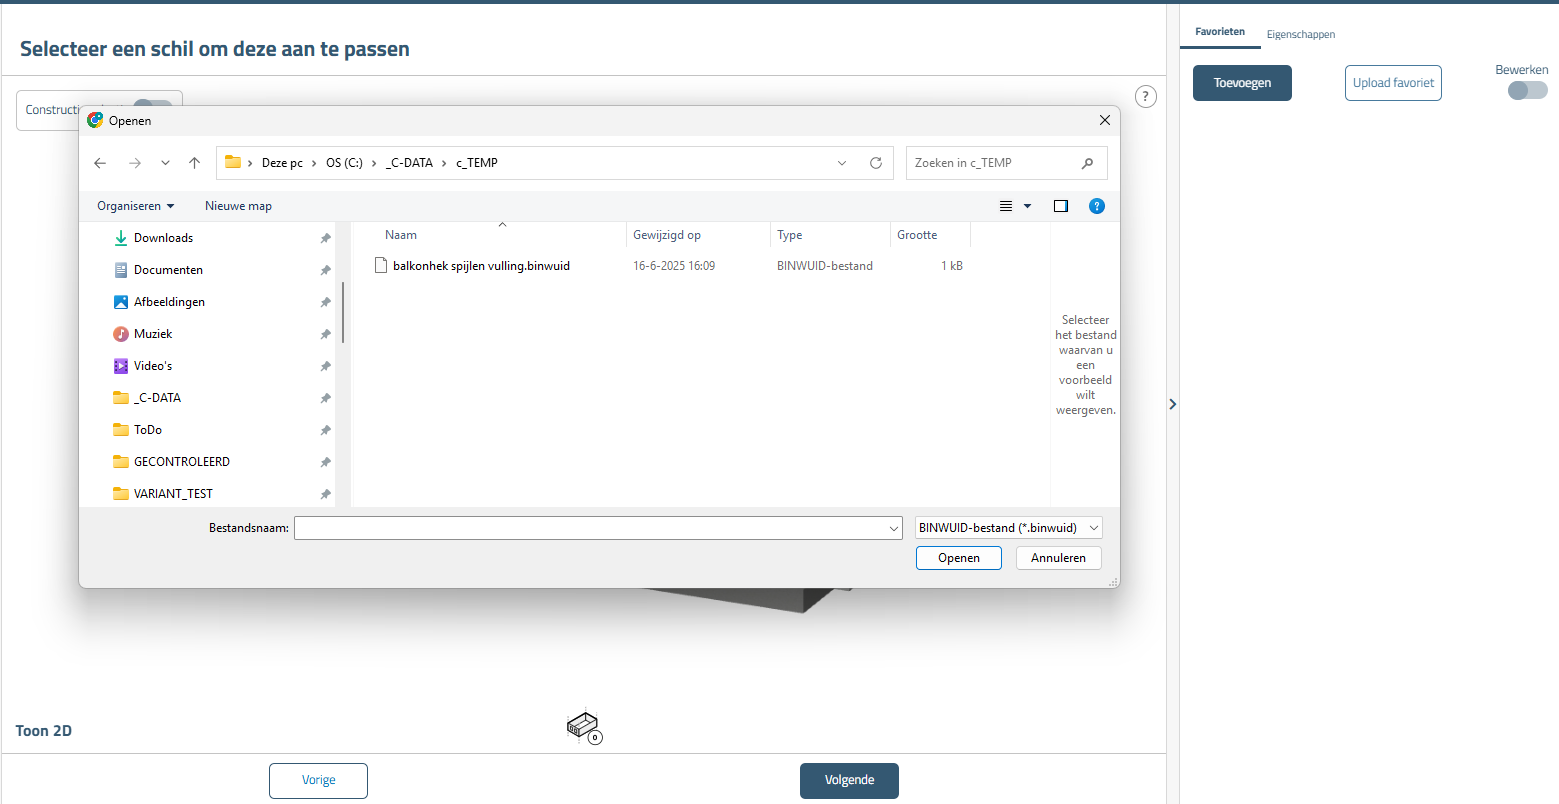Screen dimensions: 1559x804
Task: Toggle the Bewerken switch
Action: (x=1527, y=90)
